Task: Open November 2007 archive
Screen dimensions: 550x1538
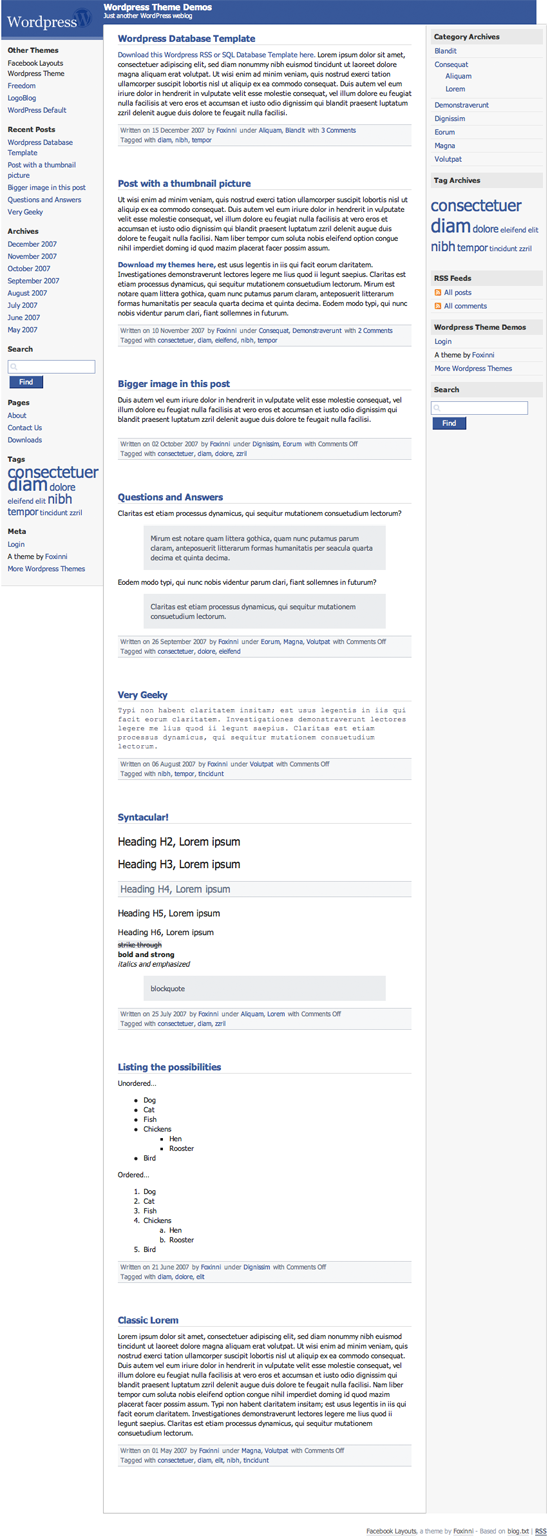Action: pyautogui.click(x=32, y=256)
